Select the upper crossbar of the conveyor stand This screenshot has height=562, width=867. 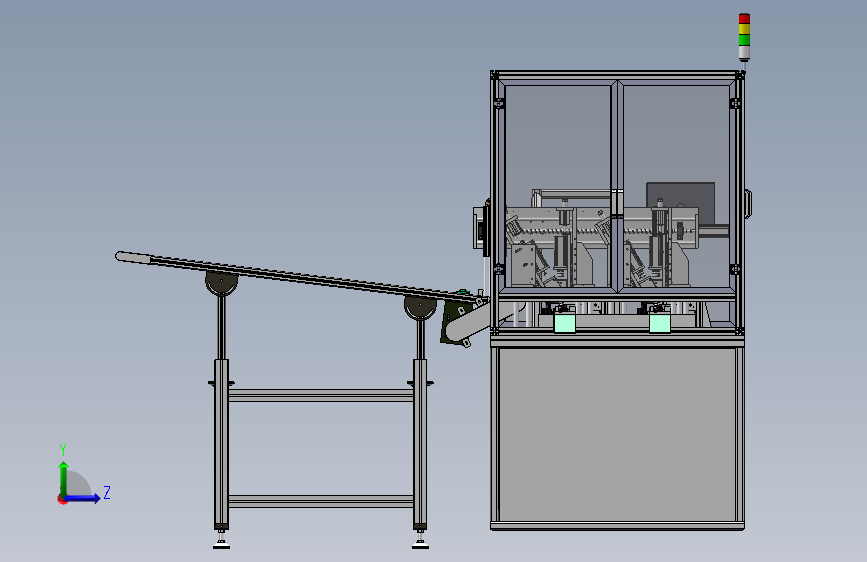pyautogui.click(x=321, y=396)
